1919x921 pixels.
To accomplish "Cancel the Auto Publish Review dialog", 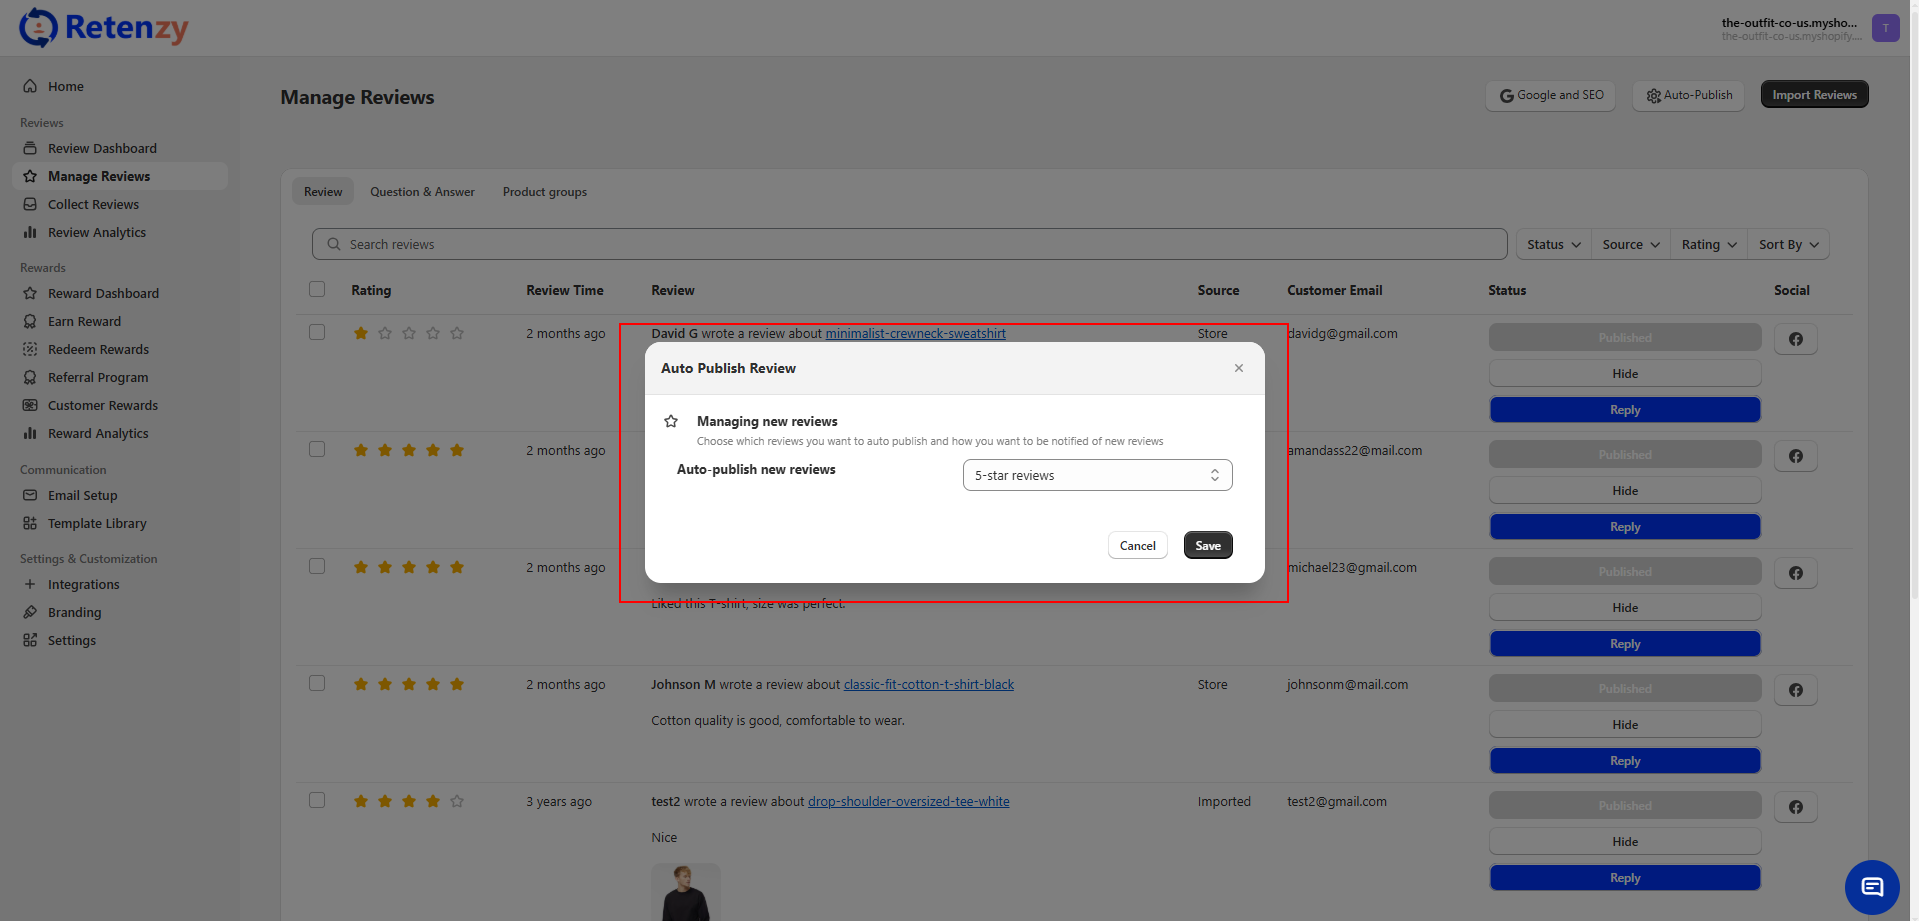I will pyautogui.click(x=1138, y=545).
